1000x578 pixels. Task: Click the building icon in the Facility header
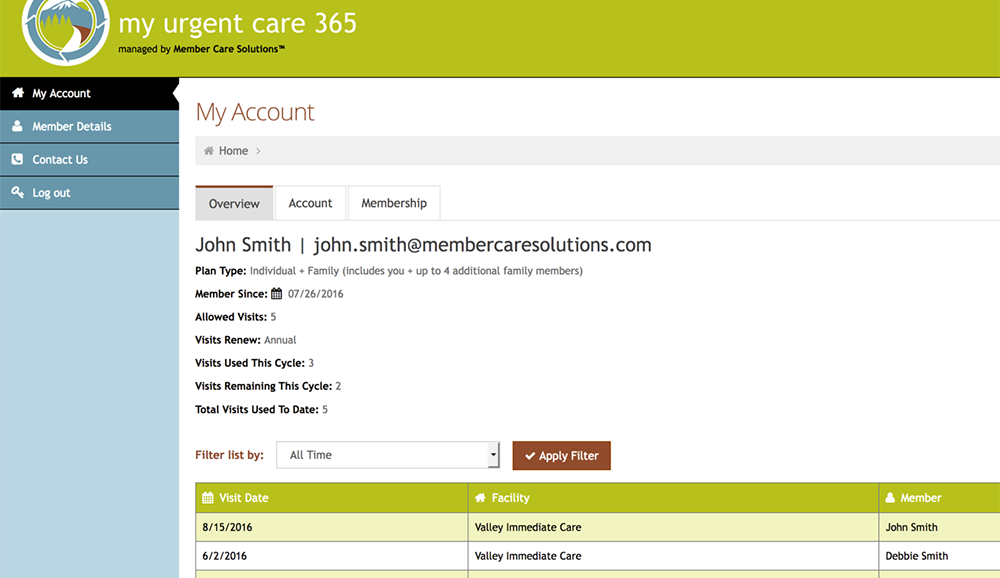click(x=481, y=497)
